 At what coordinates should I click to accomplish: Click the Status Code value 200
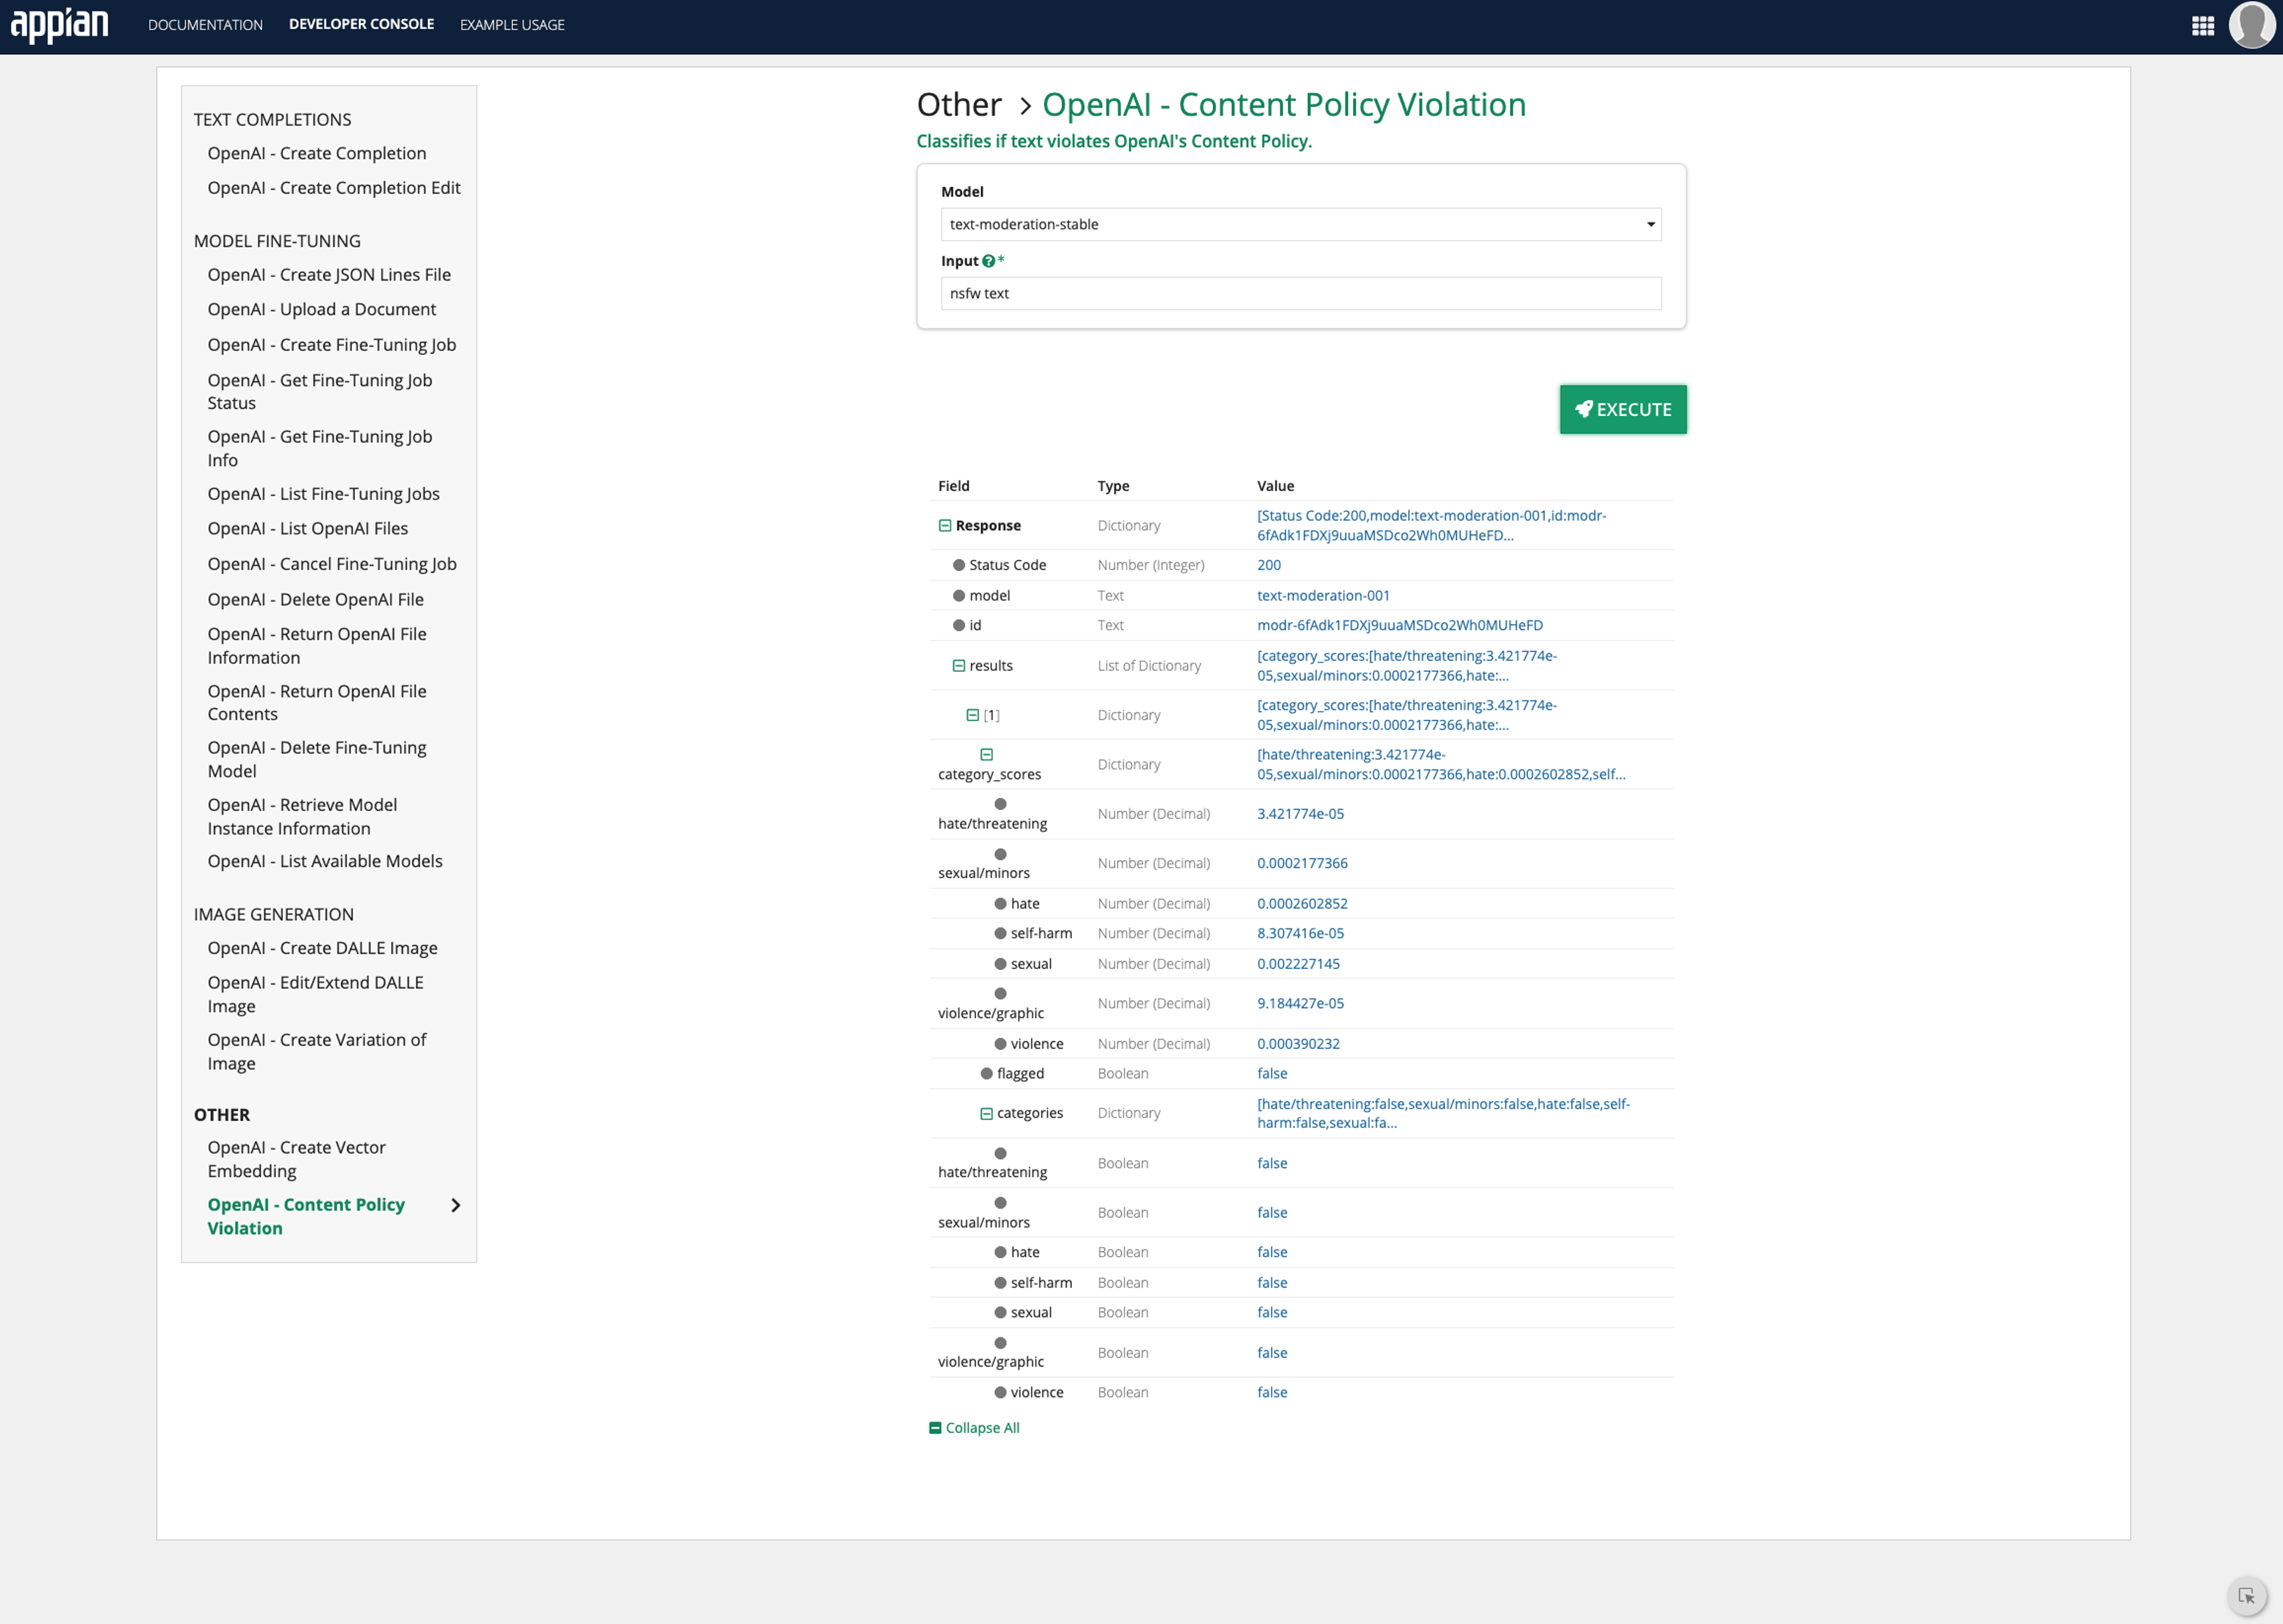pos(1269,566)
